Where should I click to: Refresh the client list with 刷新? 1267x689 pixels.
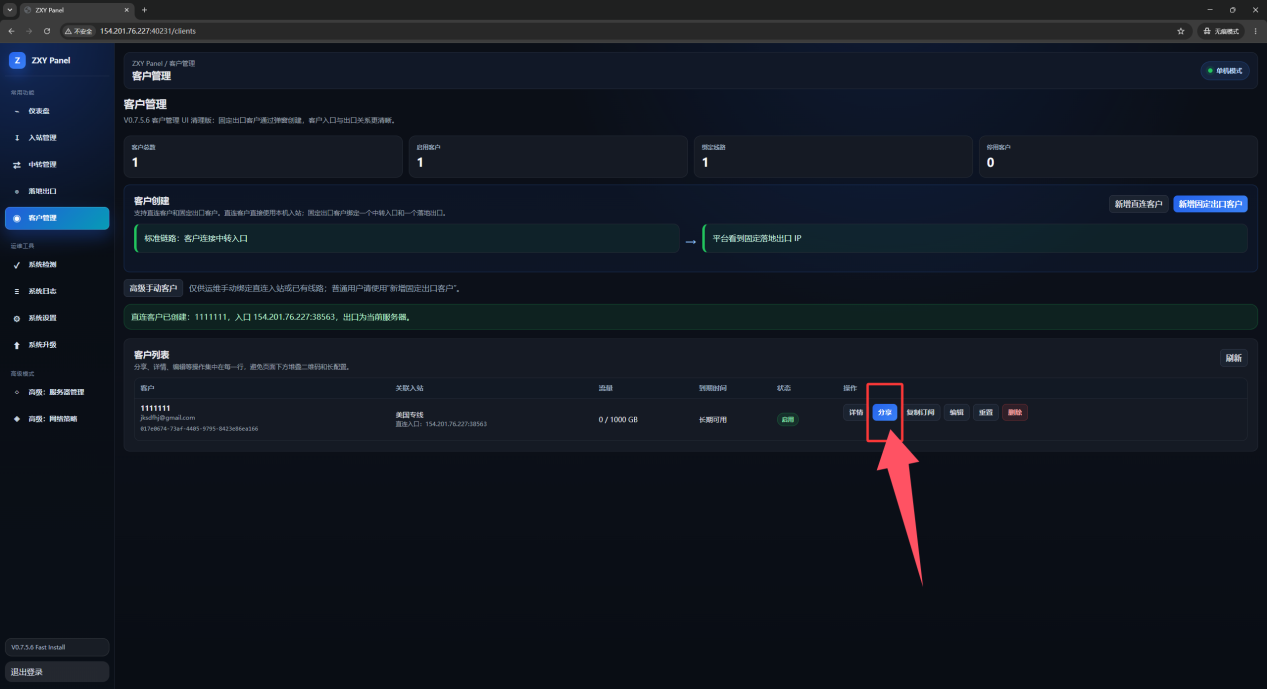[x=1233, y=358]
